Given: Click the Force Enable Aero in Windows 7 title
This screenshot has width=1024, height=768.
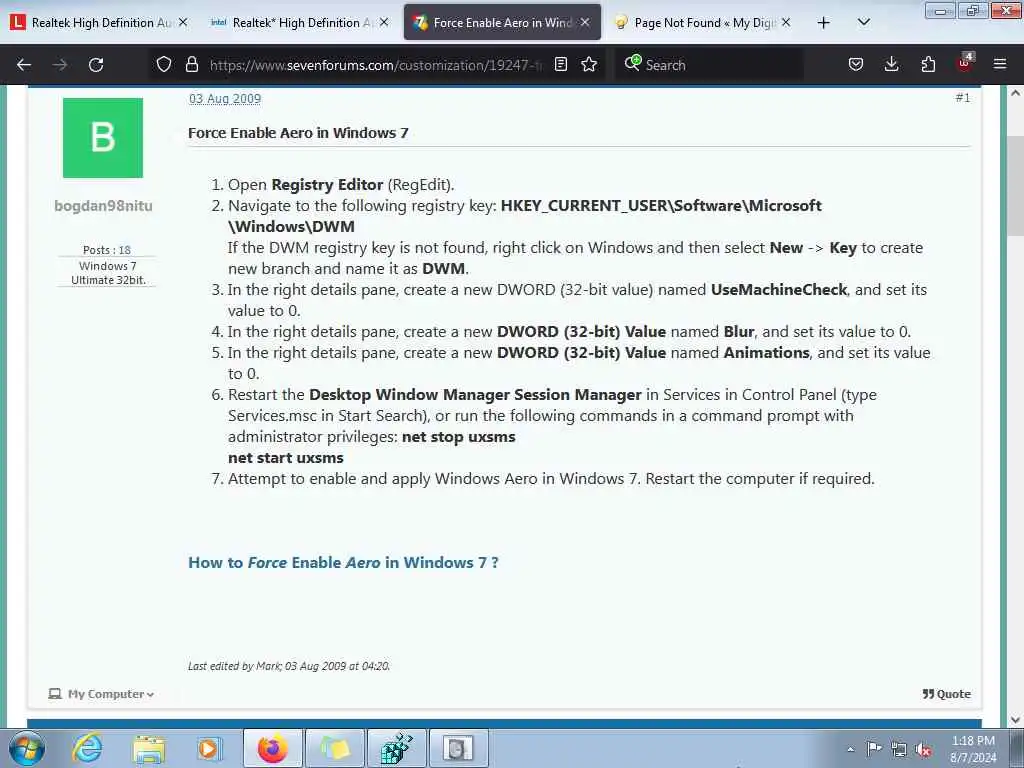Looking at the screenshot, I should coord(298,133).
